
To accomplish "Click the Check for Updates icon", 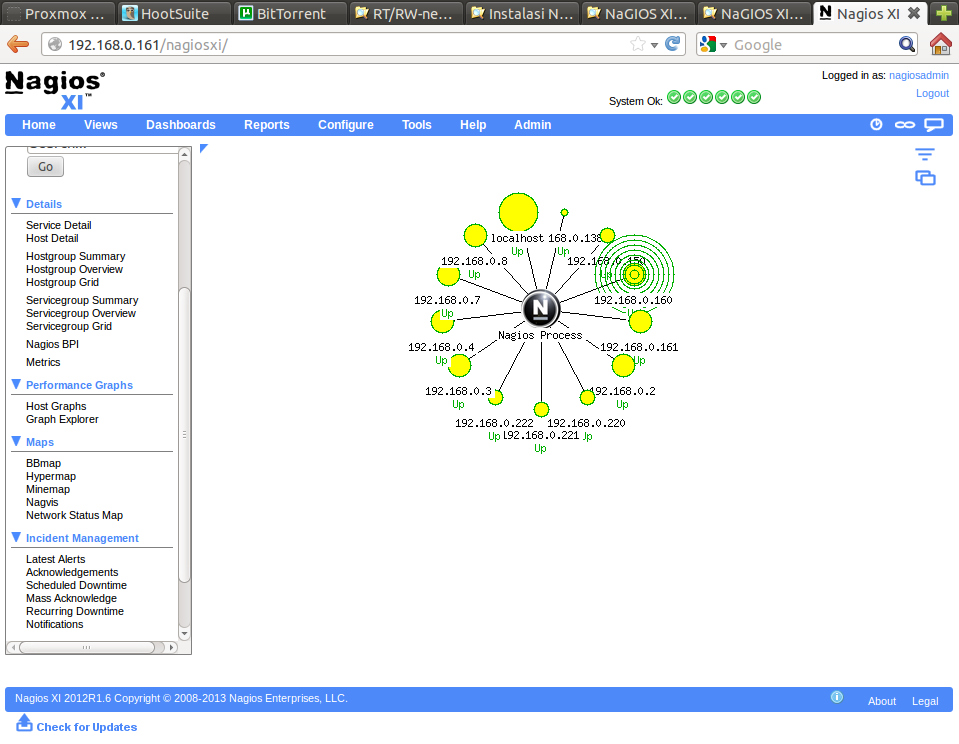I will [x=25, y=723].
